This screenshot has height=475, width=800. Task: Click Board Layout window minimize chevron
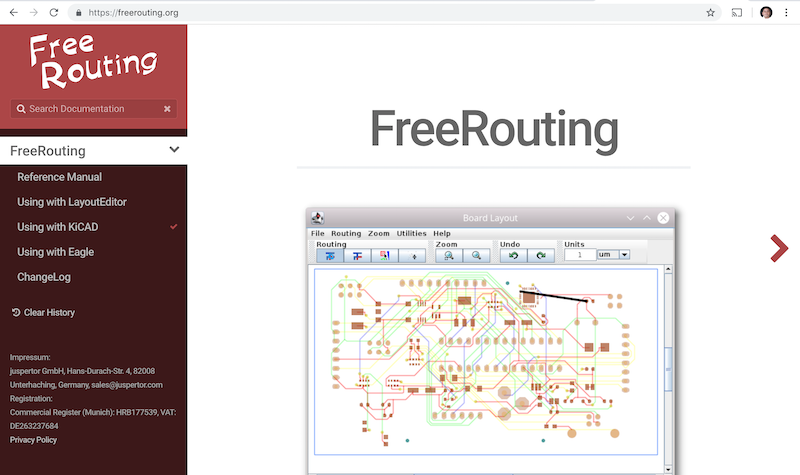pos(631,218)
